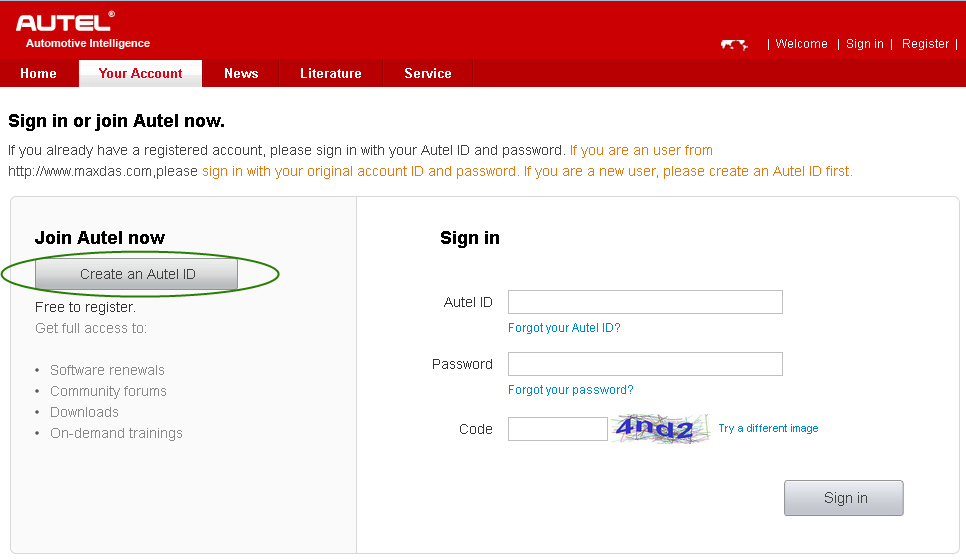Image resolution: width=966 pixels, height=560 pixels.
Task: Click the 'Free to register.' text
Action: [86, 307]
